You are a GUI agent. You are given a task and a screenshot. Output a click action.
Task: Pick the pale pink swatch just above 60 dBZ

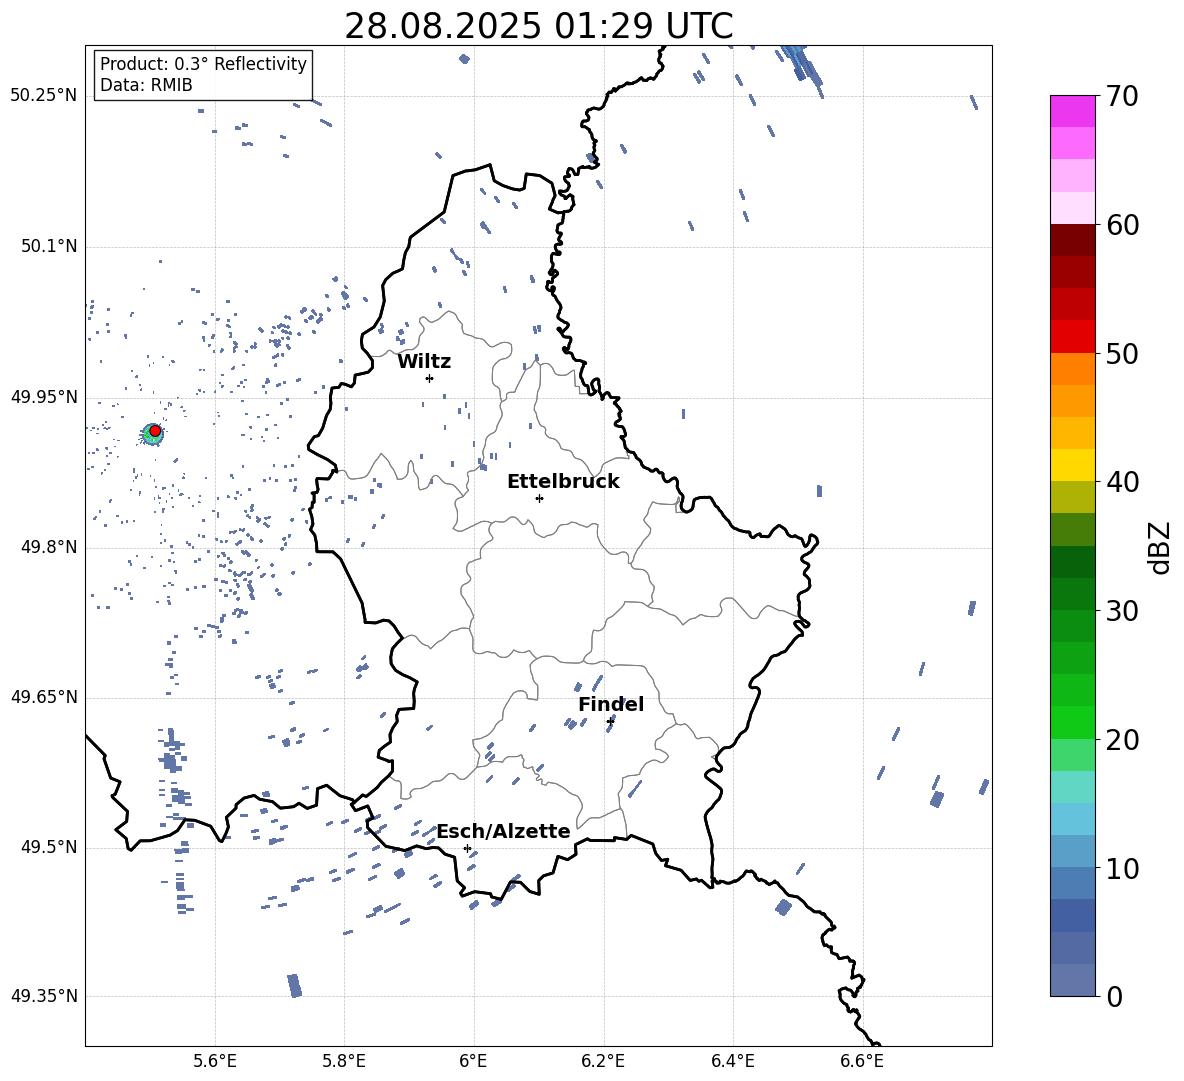point(1072,208)
